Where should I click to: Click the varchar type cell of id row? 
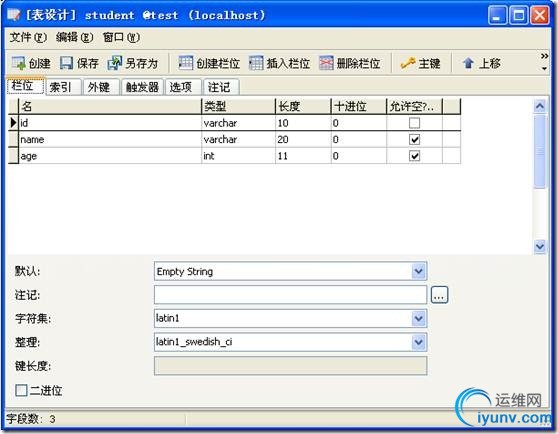[238, 123]
